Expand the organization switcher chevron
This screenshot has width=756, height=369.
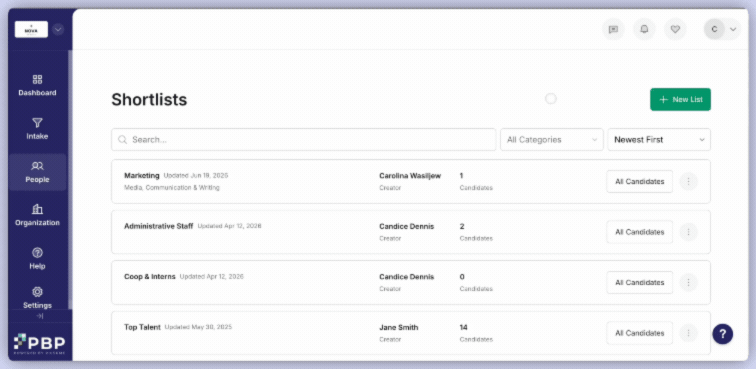click(58, 29)
